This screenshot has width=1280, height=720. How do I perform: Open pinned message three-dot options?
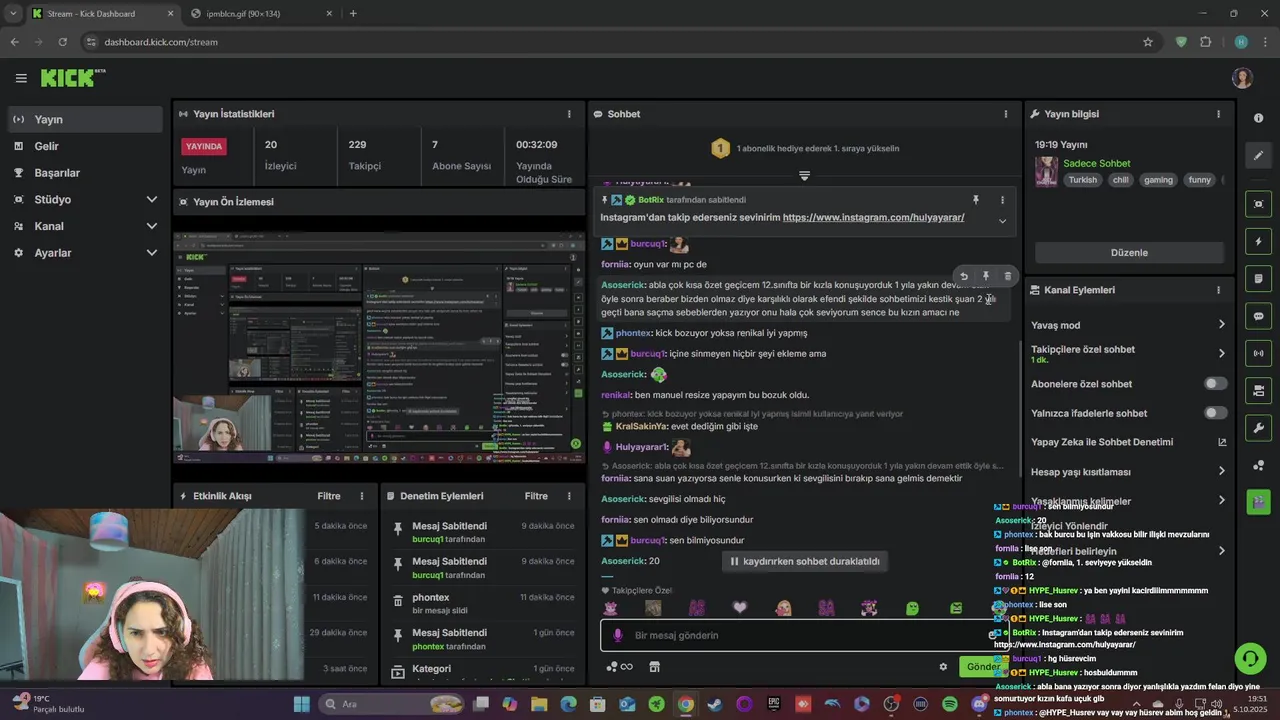point(1002,200)
